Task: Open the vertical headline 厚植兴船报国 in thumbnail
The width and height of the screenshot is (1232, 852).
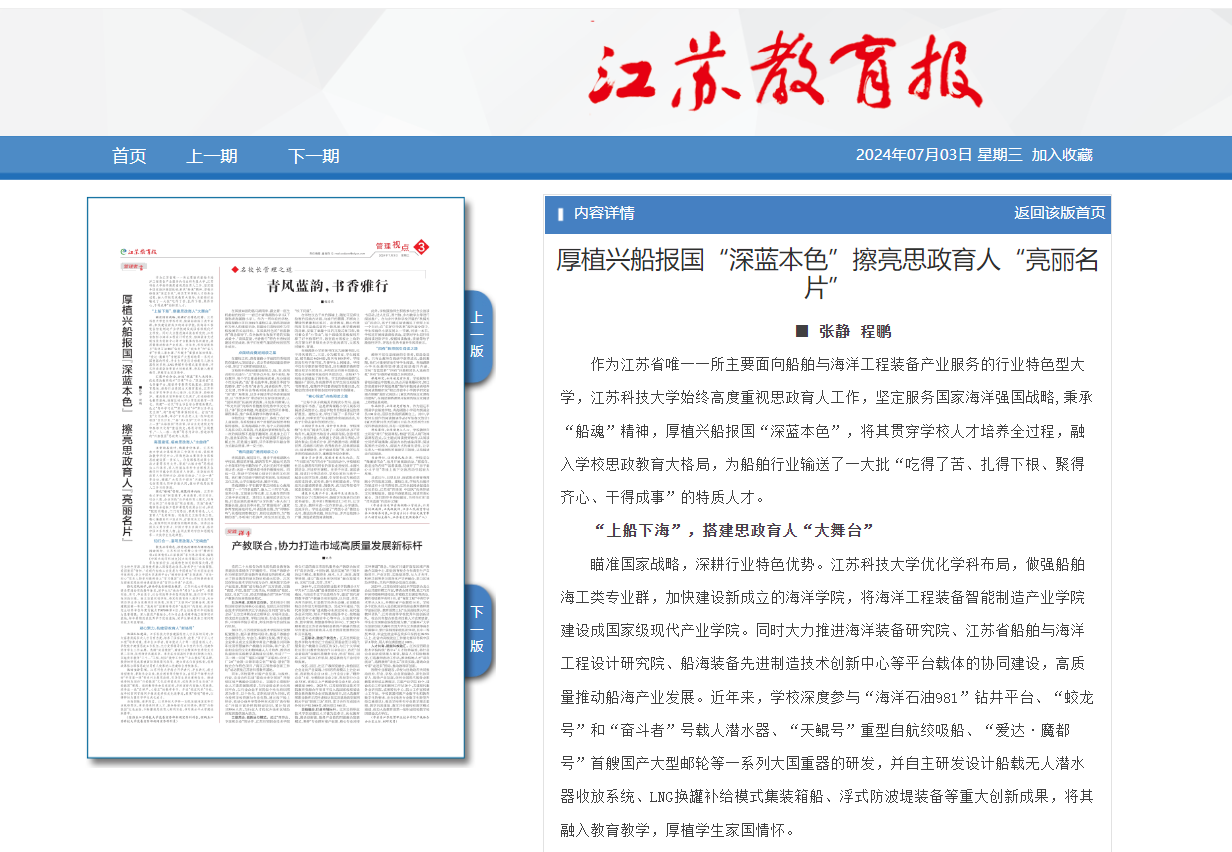Action: point(127,415)
